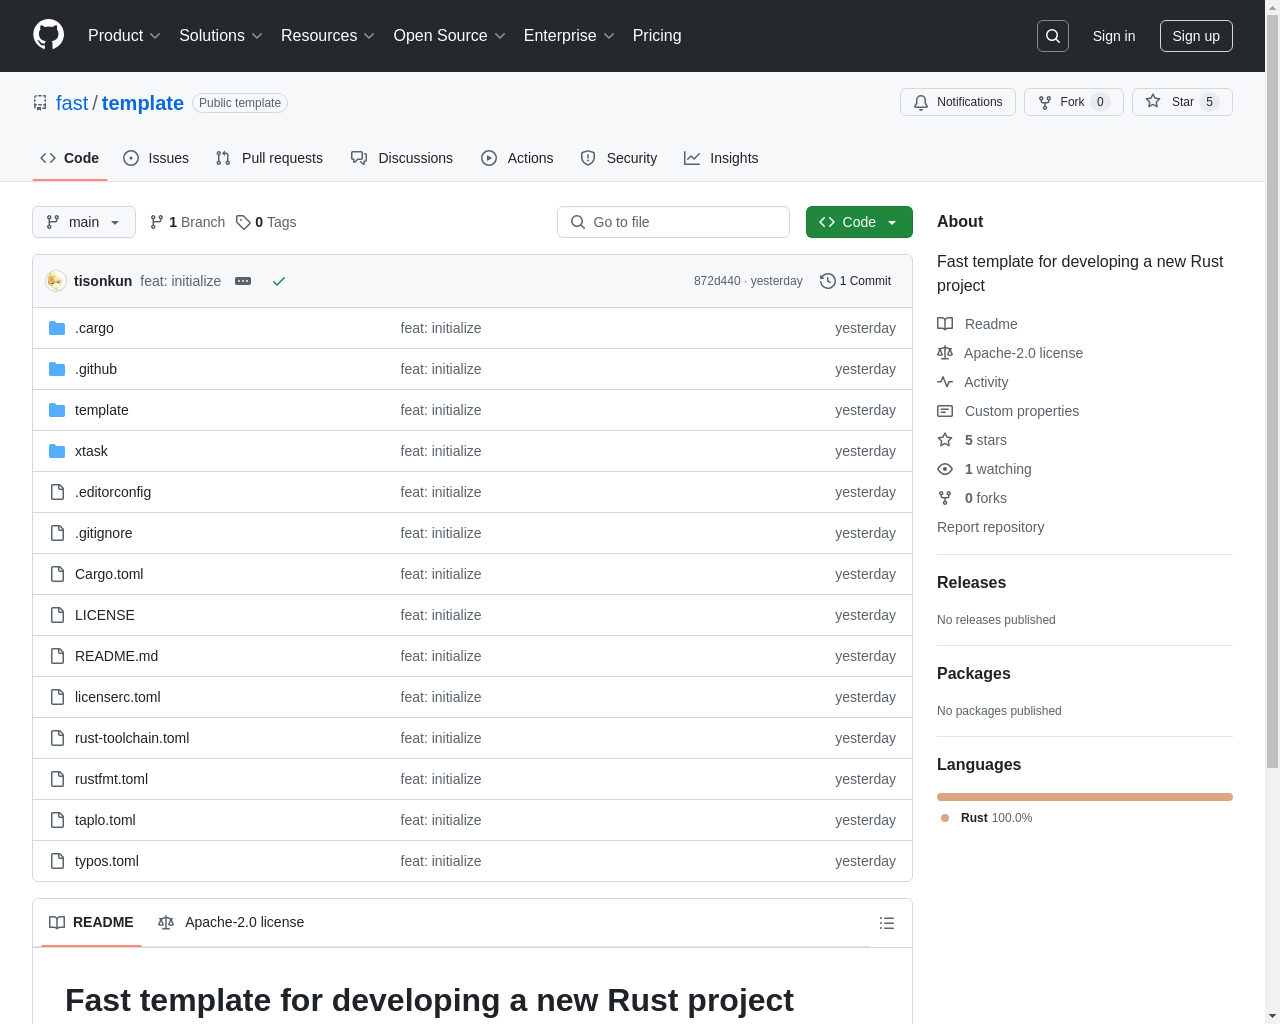Click the Cargo.toml file icon
This screenshot has width=1280, height=1024.
pos(57,574)
